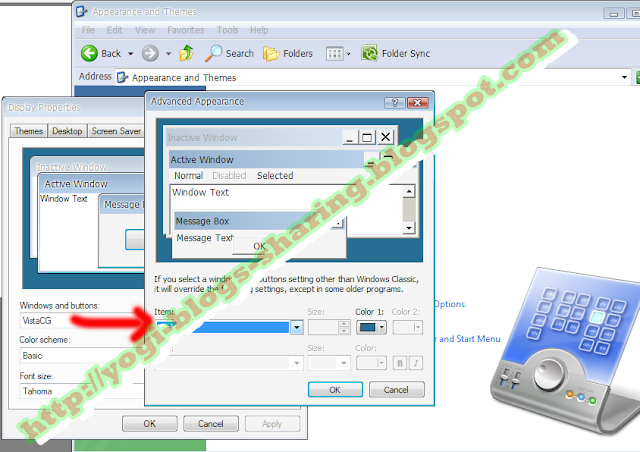Click the Up folder icon in toolbar
Image resolution: width=640 pixels, height=452 pixels.
tap(187, 53)
